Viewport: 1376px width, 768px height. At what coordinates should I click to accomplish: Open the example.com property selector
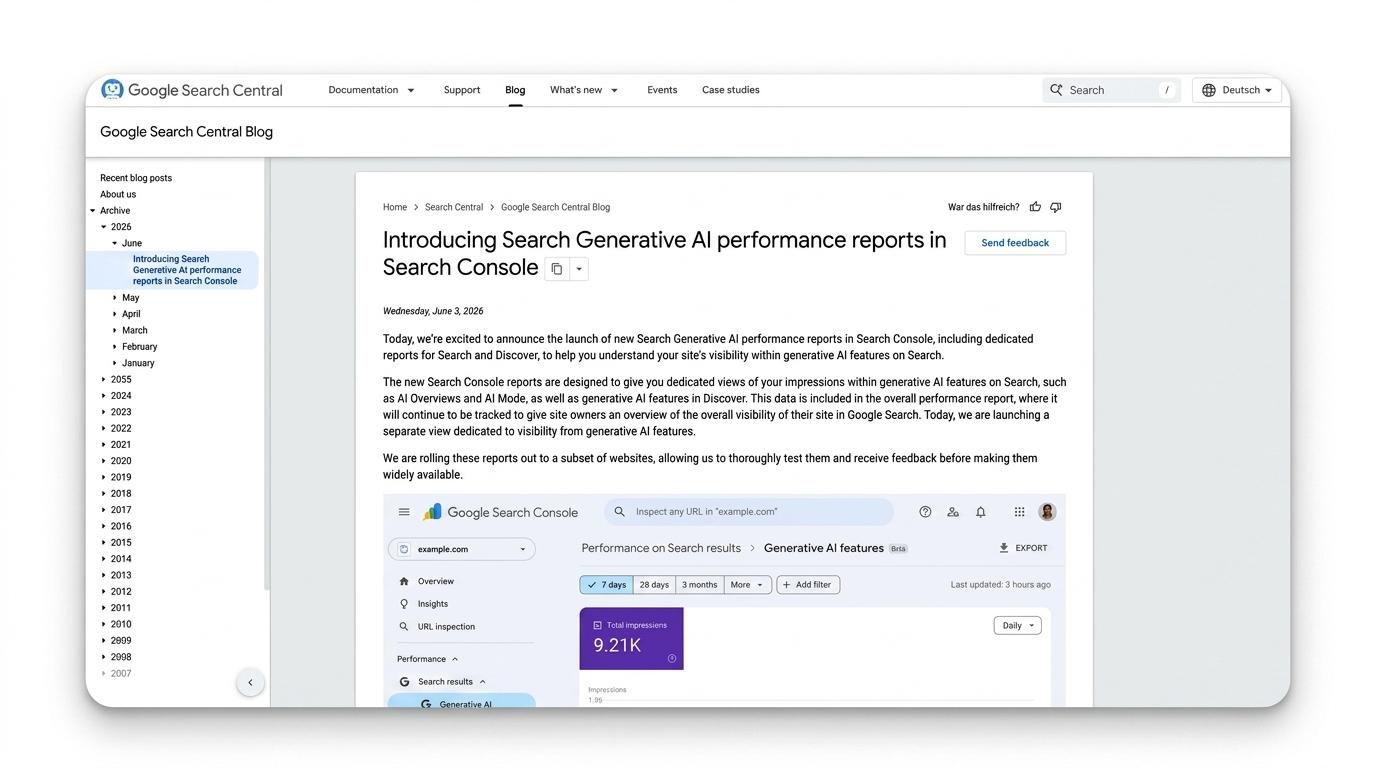click(462, 549)
